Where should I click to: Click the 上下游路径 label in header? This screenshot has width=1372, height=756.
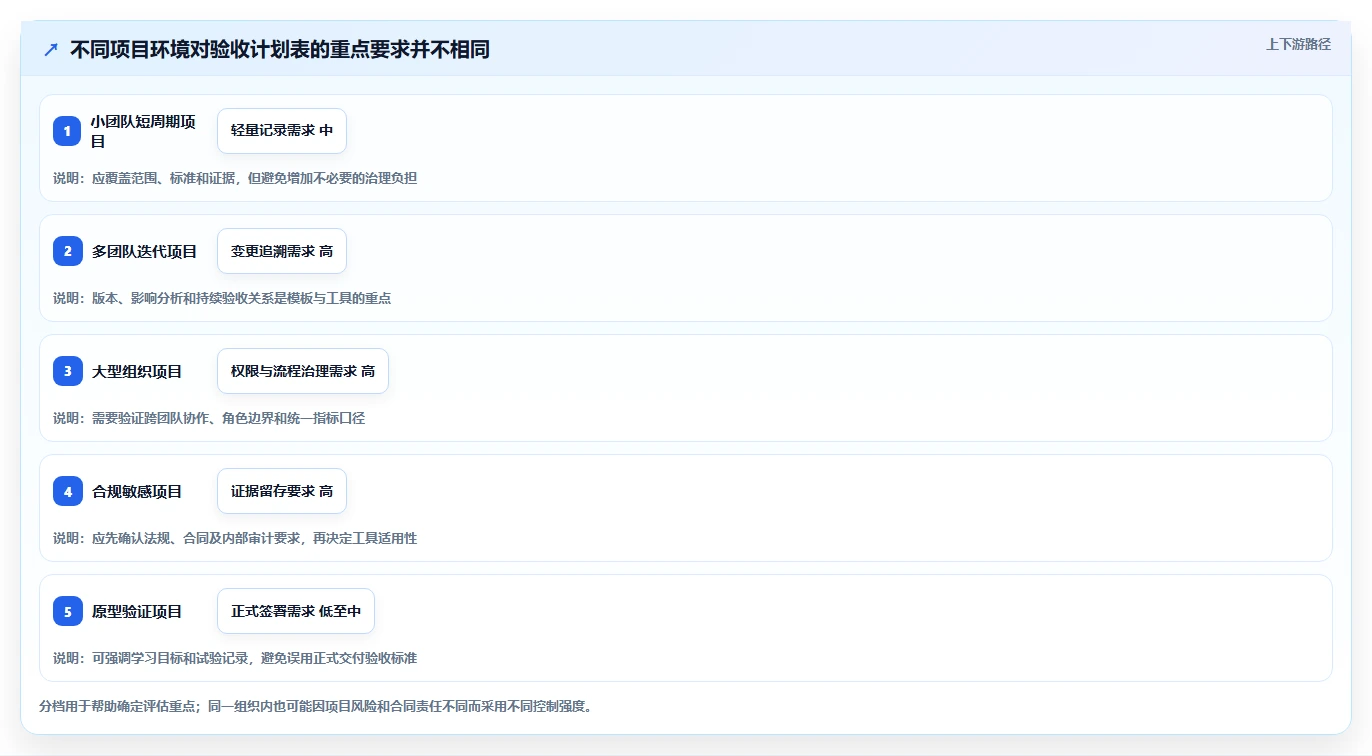click(x=1298, y=44)
